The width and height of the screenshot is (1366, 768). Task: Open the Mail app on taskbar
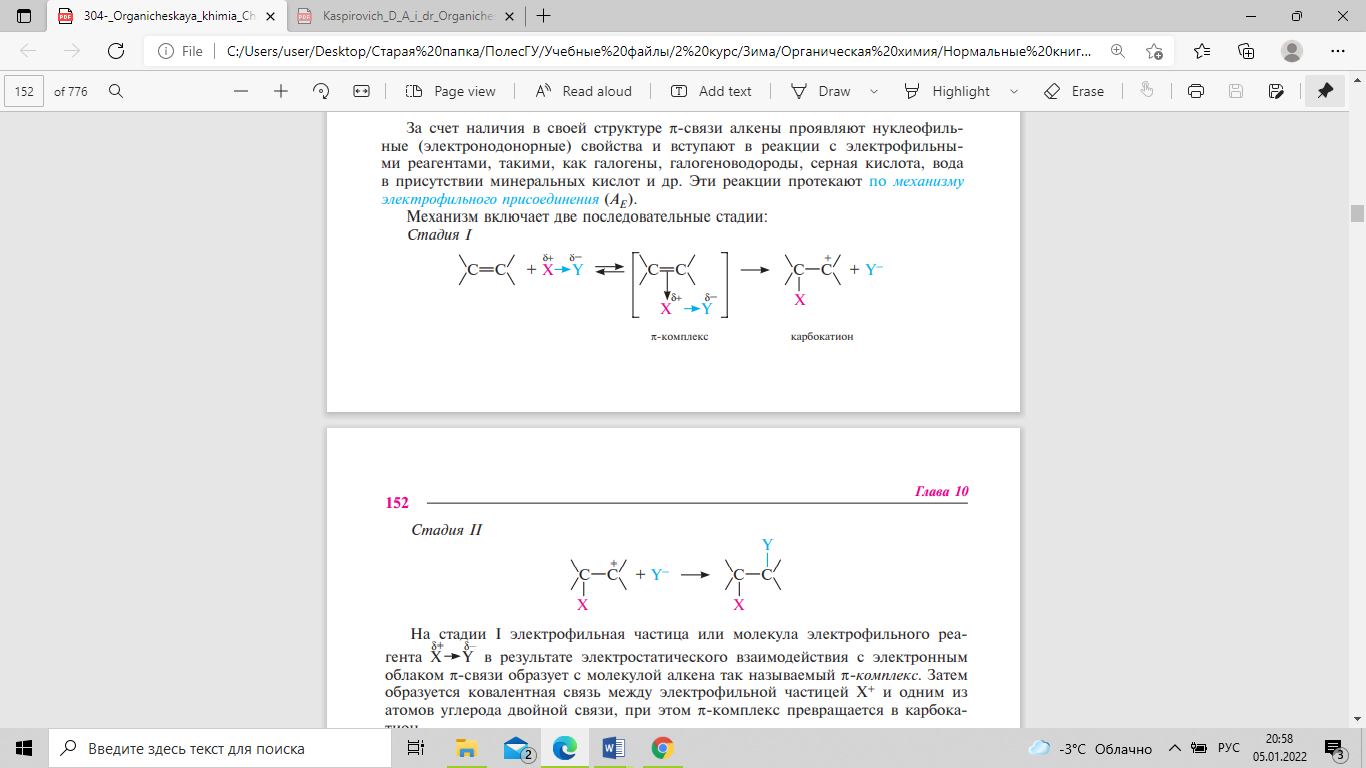click(516, 748)
